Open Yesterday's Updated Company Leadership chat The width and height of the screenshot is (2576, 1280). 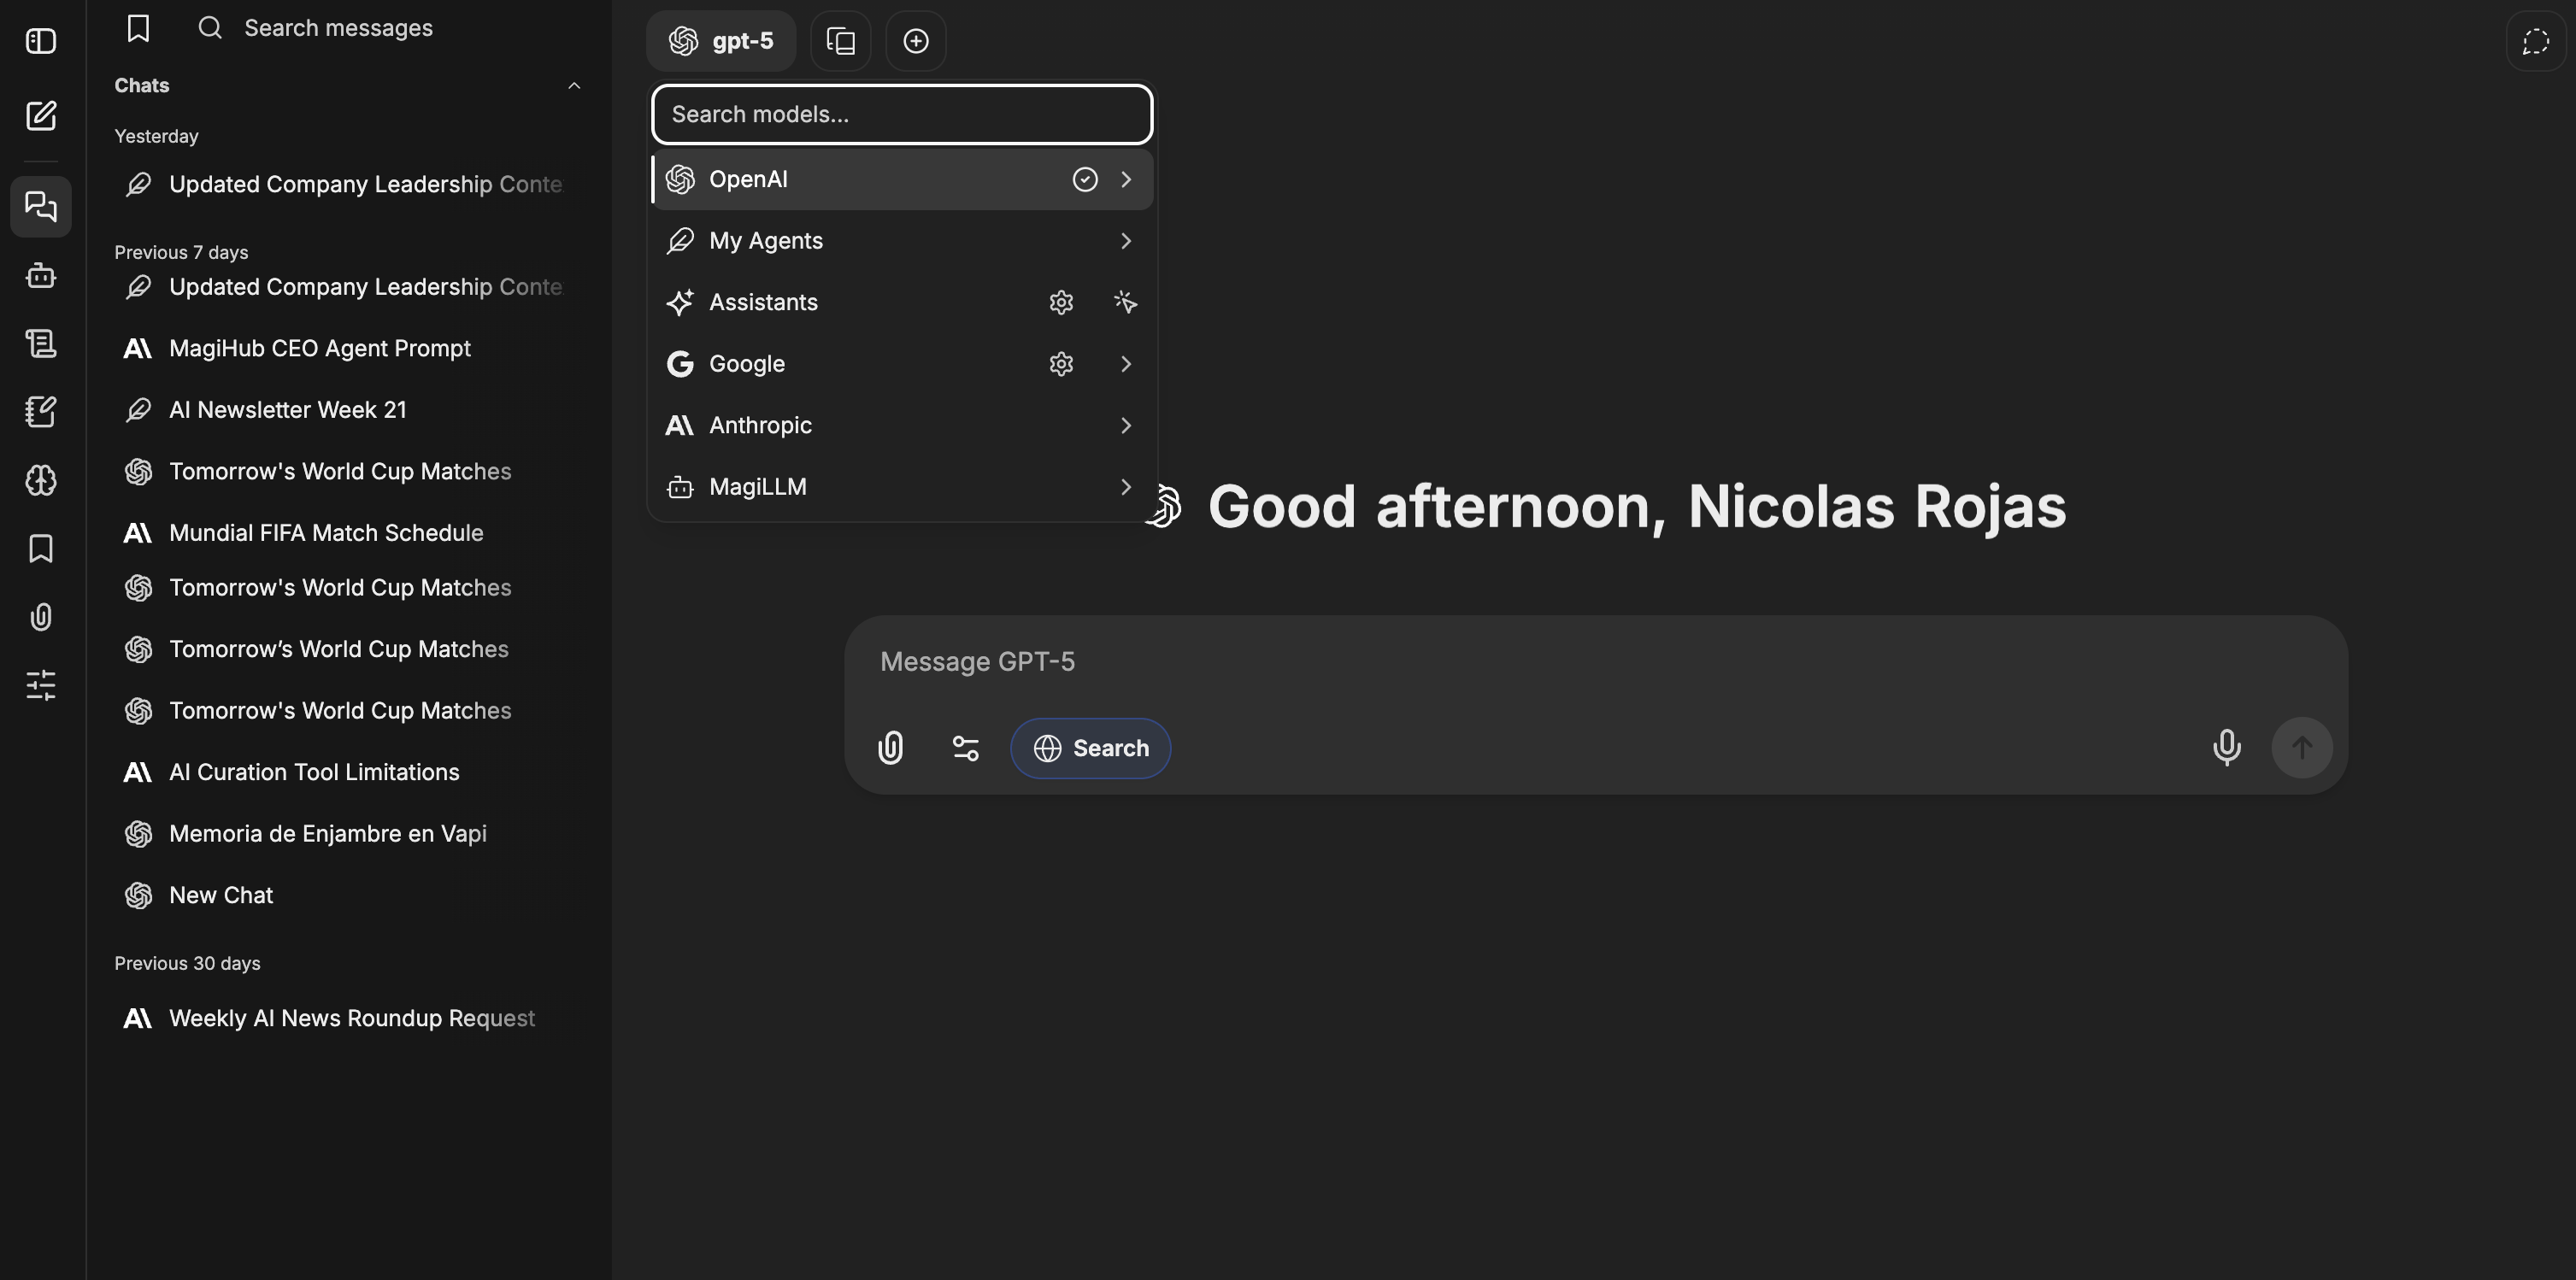[348, 184]
